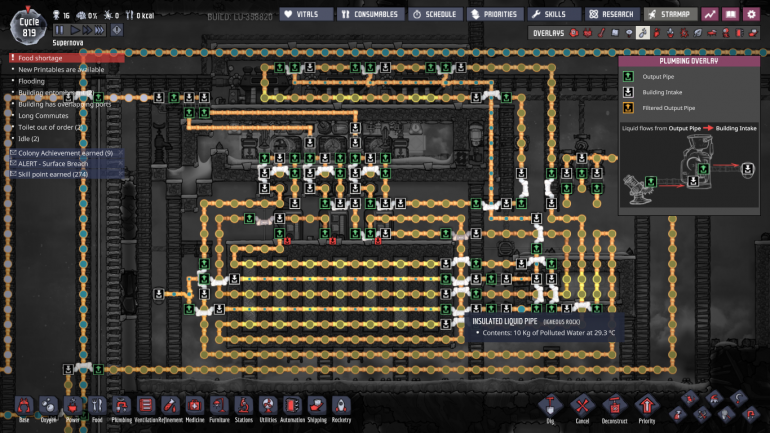Open the Base build category
The image size is (770, 433).
click(x=24, y=408)
